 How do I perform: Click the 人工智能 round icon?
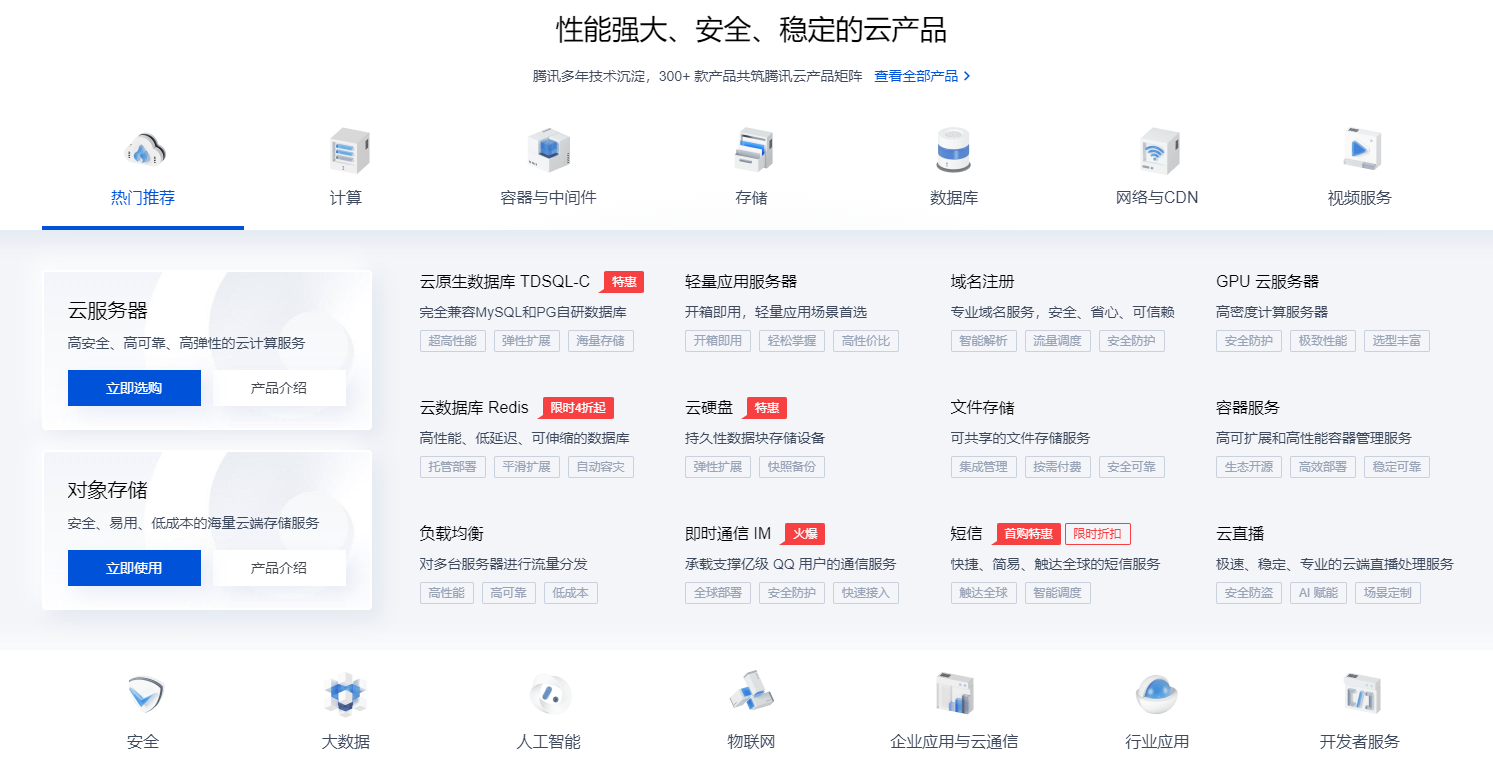[550, 694]
